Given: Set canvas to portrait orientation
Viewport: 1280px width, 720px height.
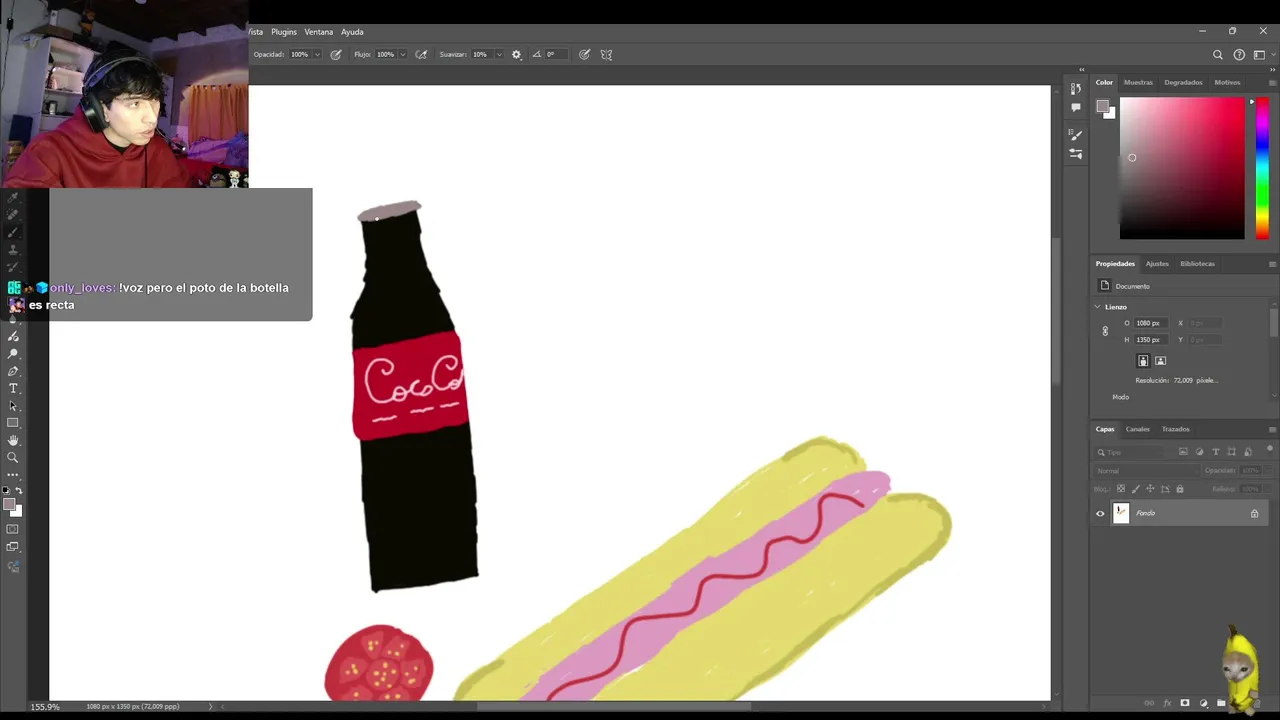Looking at the screenshot, I should [x=1143, y=361].
